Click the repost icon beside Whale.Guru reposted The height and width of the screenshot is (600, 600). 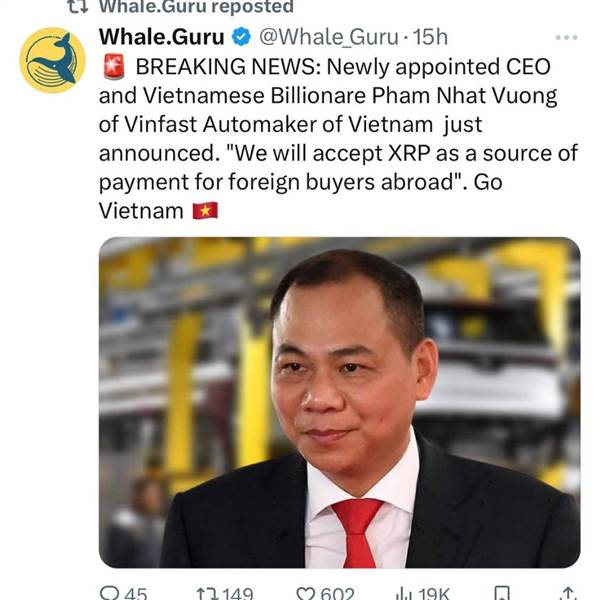pos(78,7)
